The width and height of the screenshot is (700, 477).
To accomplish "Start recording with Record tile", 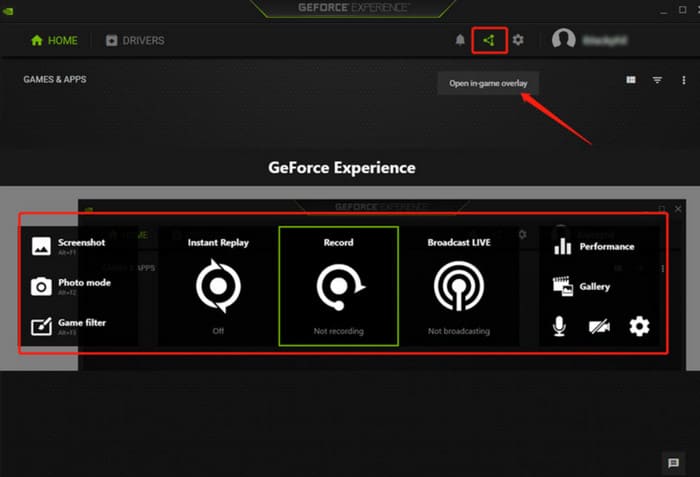I will coord(338,287).
